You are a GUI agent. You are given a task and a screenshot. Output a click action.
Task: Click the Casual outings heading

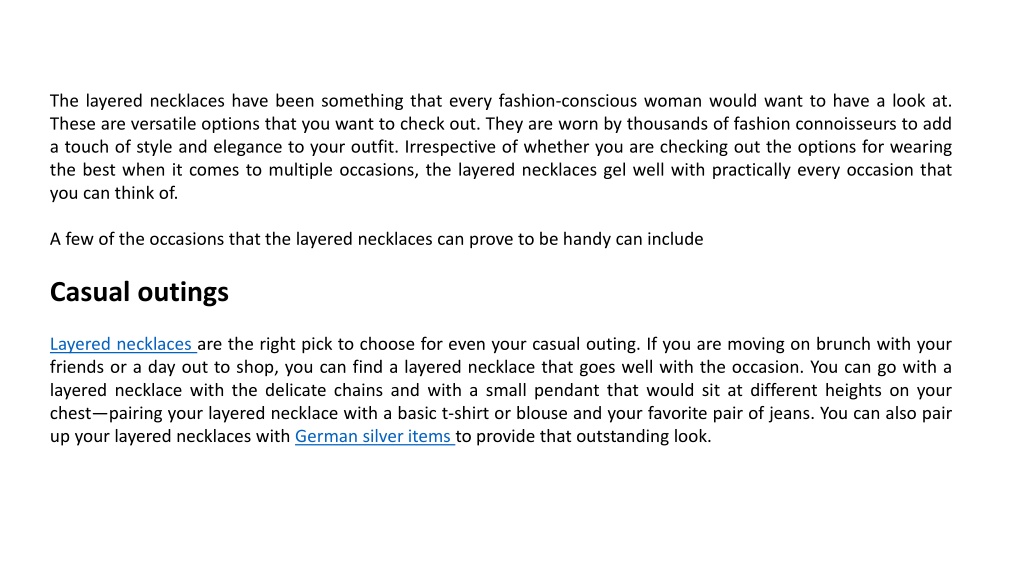(x=139, y=292)
